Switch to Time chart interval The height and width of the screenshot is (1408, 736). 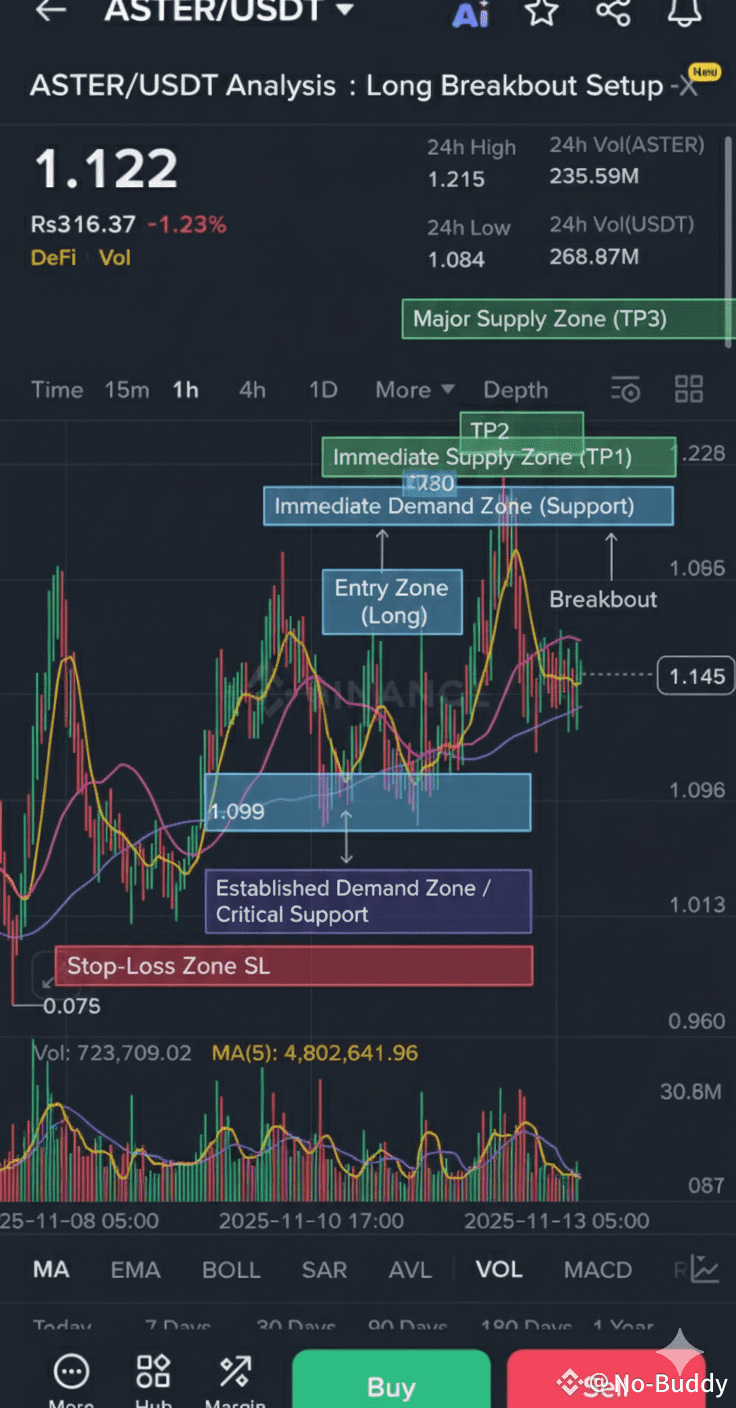click(57, 390)
